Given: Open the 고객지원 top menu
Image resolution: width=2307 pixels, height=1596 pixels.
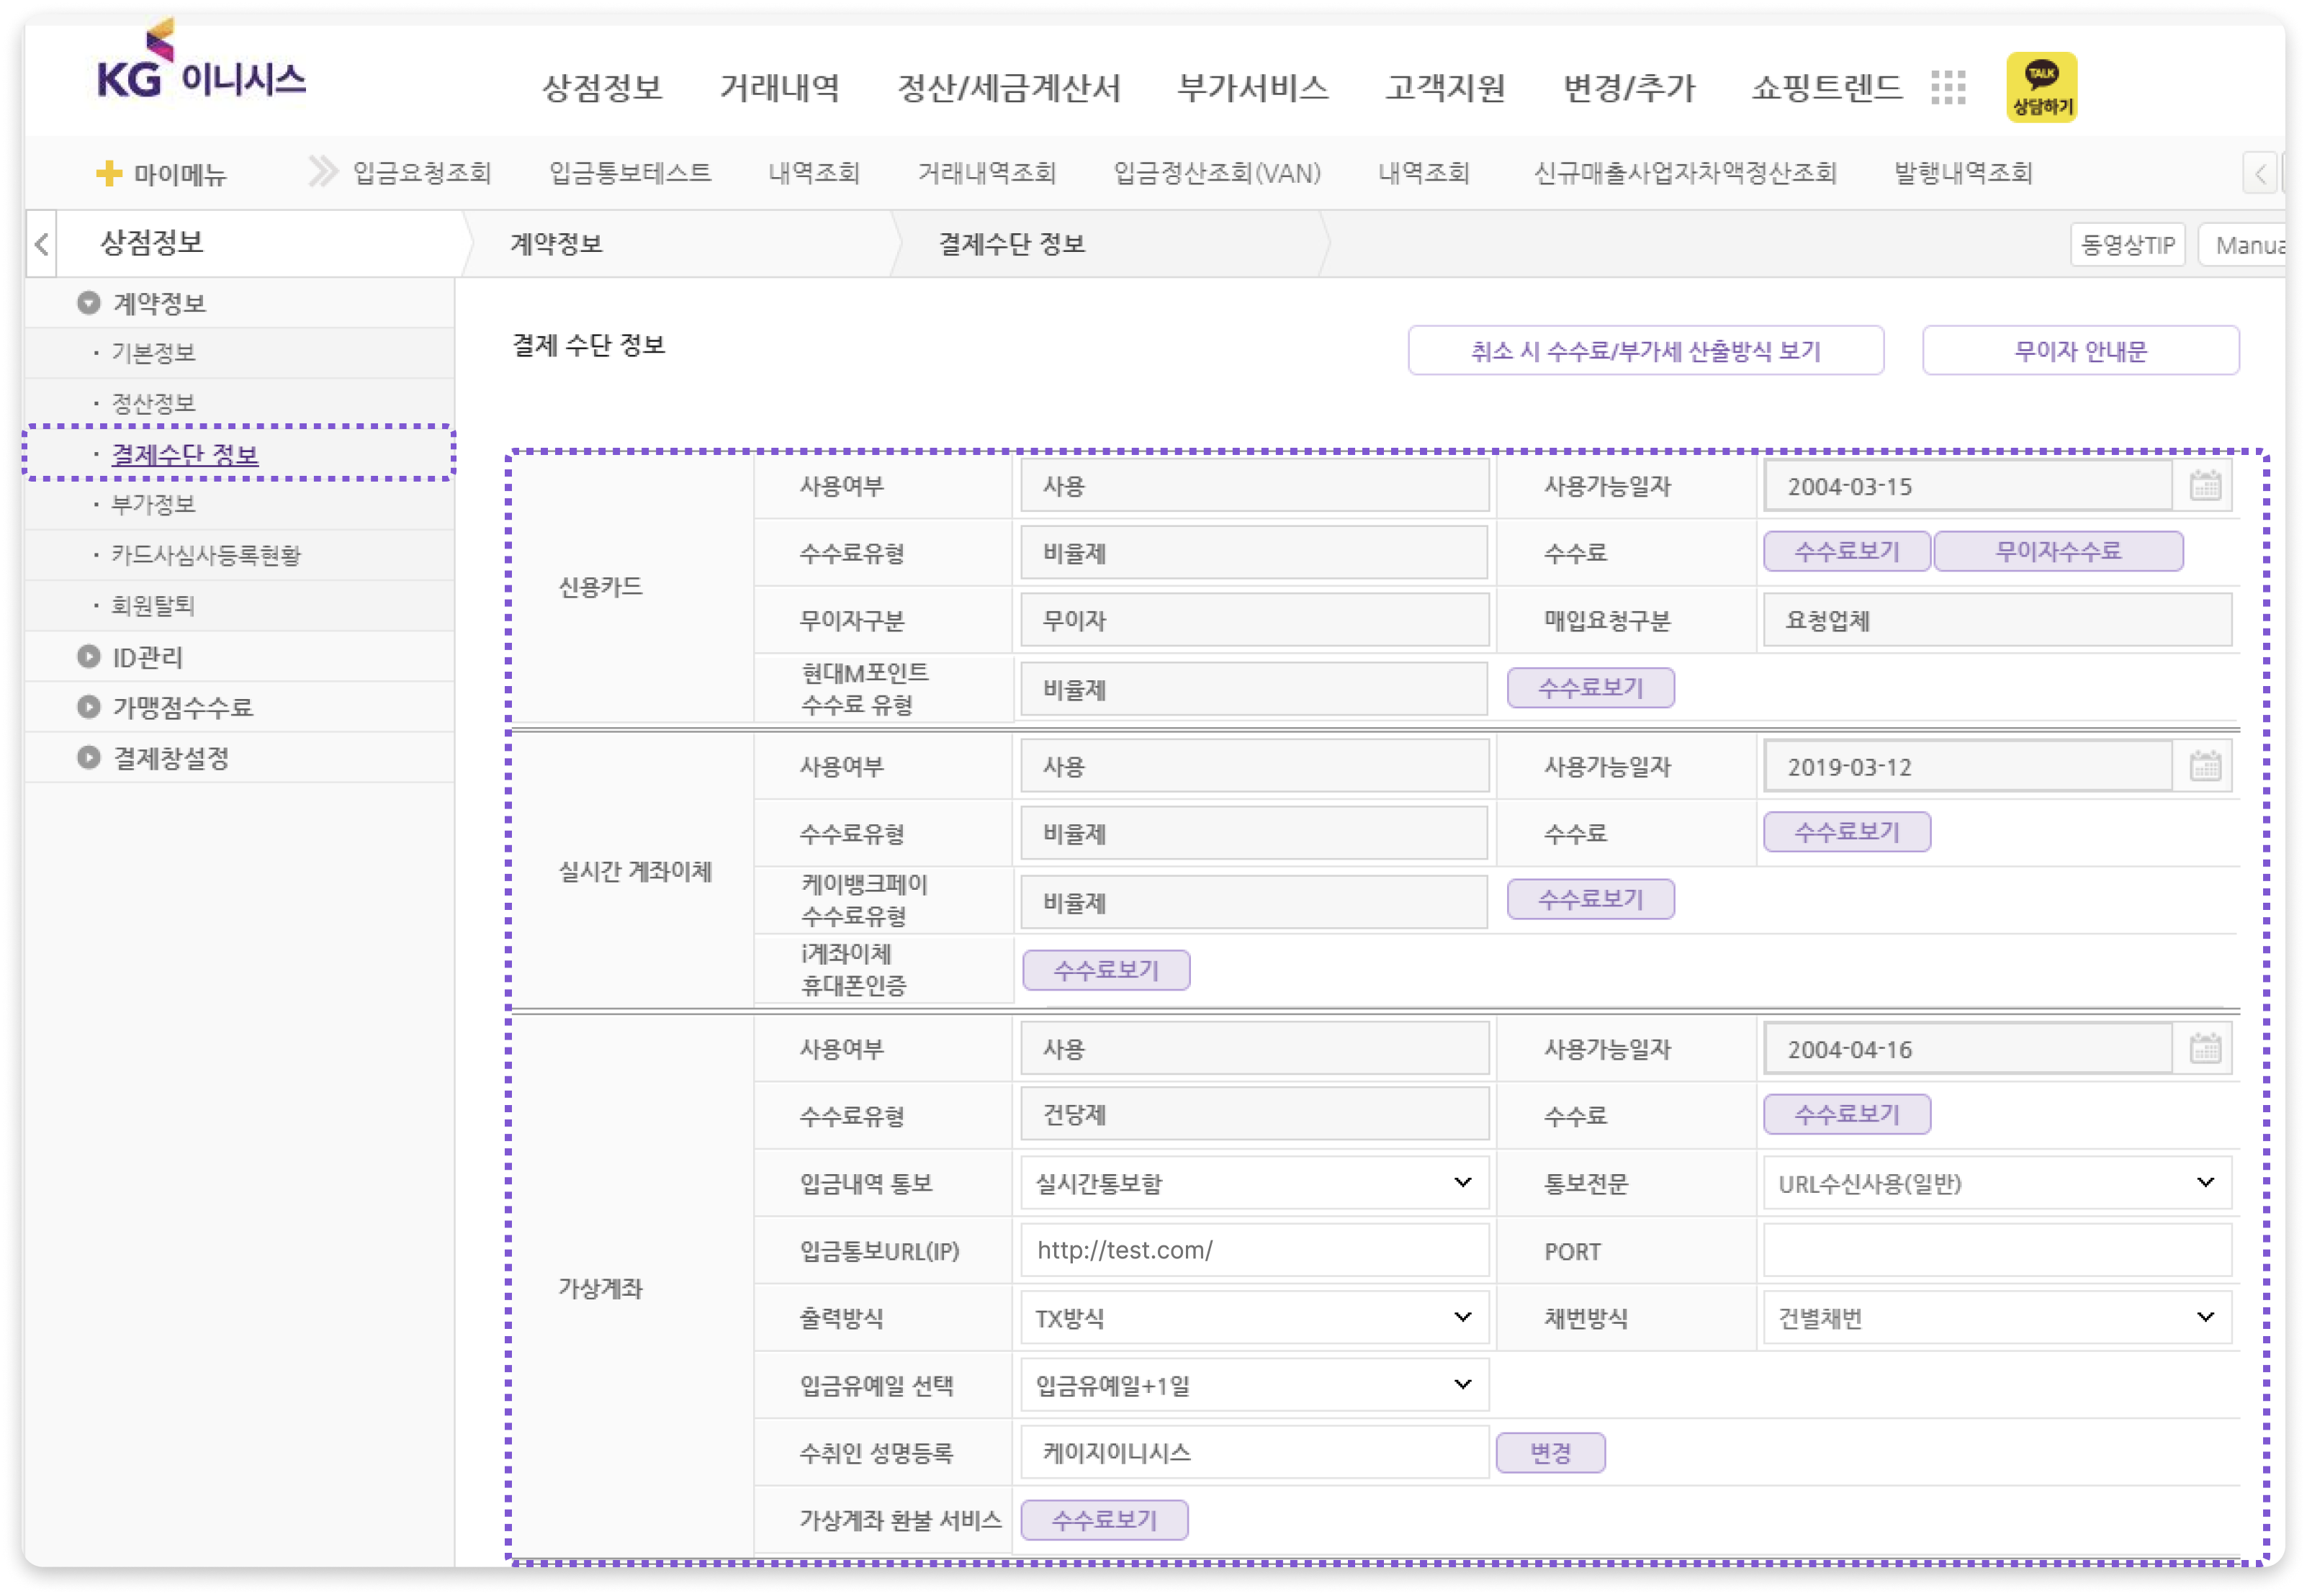Looking at the screenshot, I should click(x=1445, y=88).
